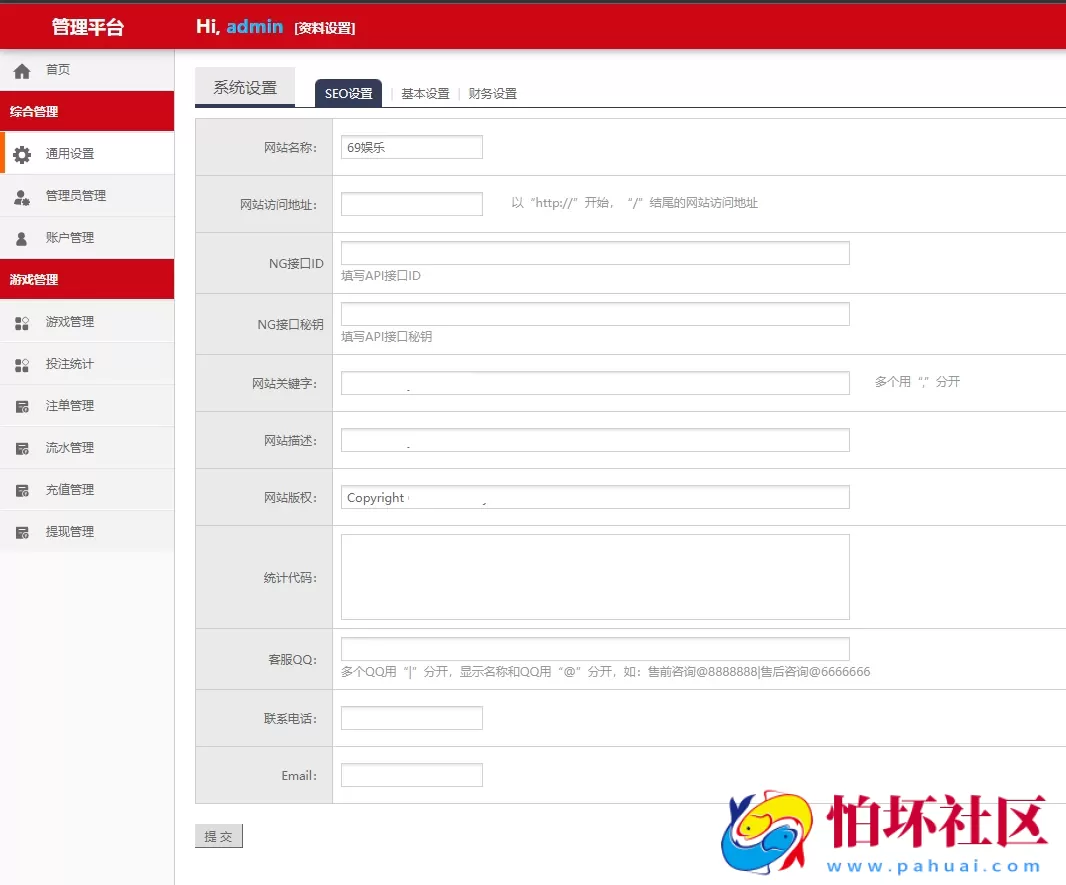Screen dimensions: 1066x885
Task: Click the document icon beside 注单管理
Action: tap(22, 406)
